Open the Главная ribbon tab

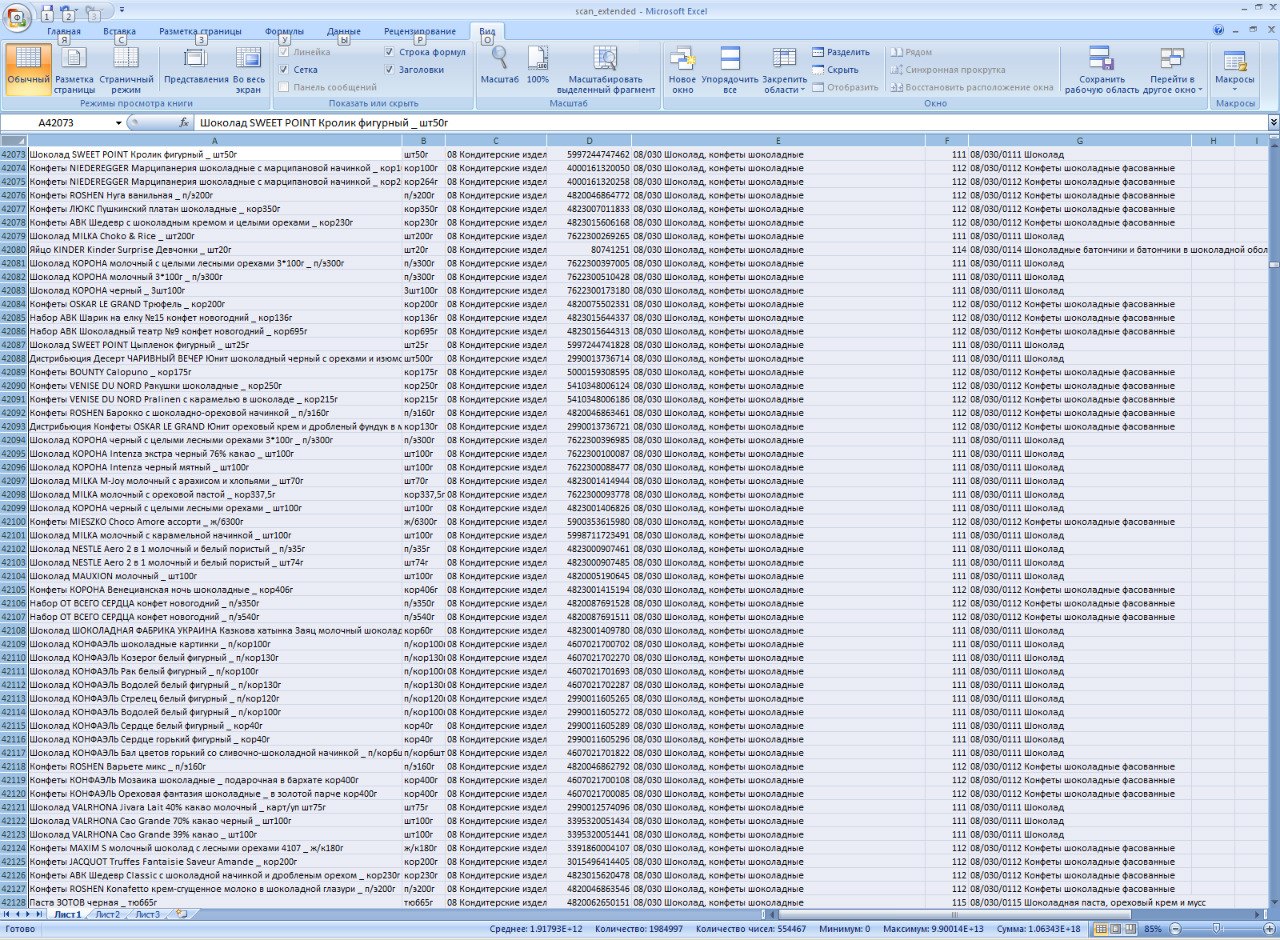pos(64,31)
